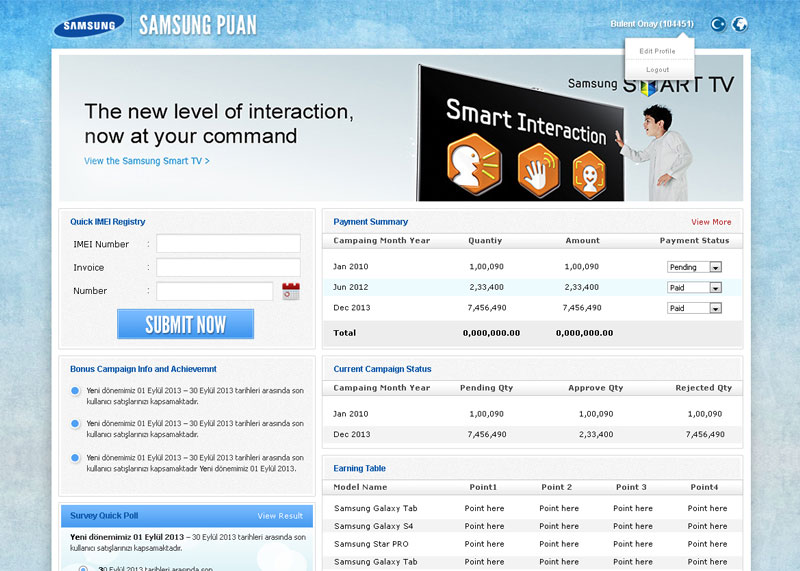The width and height of the screenshot is (800, 571).
Task: Click the Total row label
Action: 344,333
